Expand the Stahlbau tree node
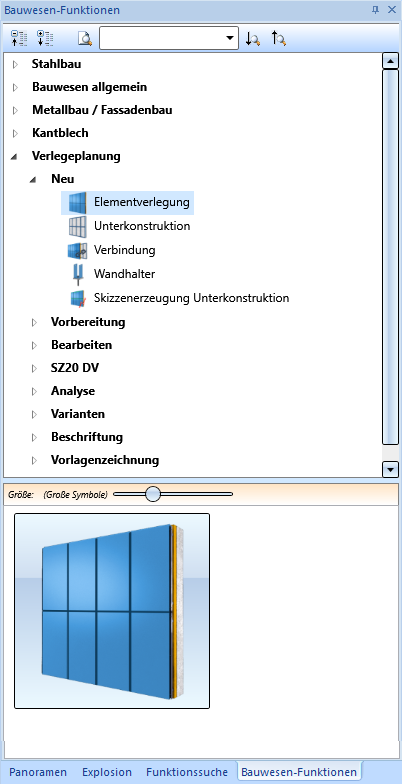 point(15,64)
